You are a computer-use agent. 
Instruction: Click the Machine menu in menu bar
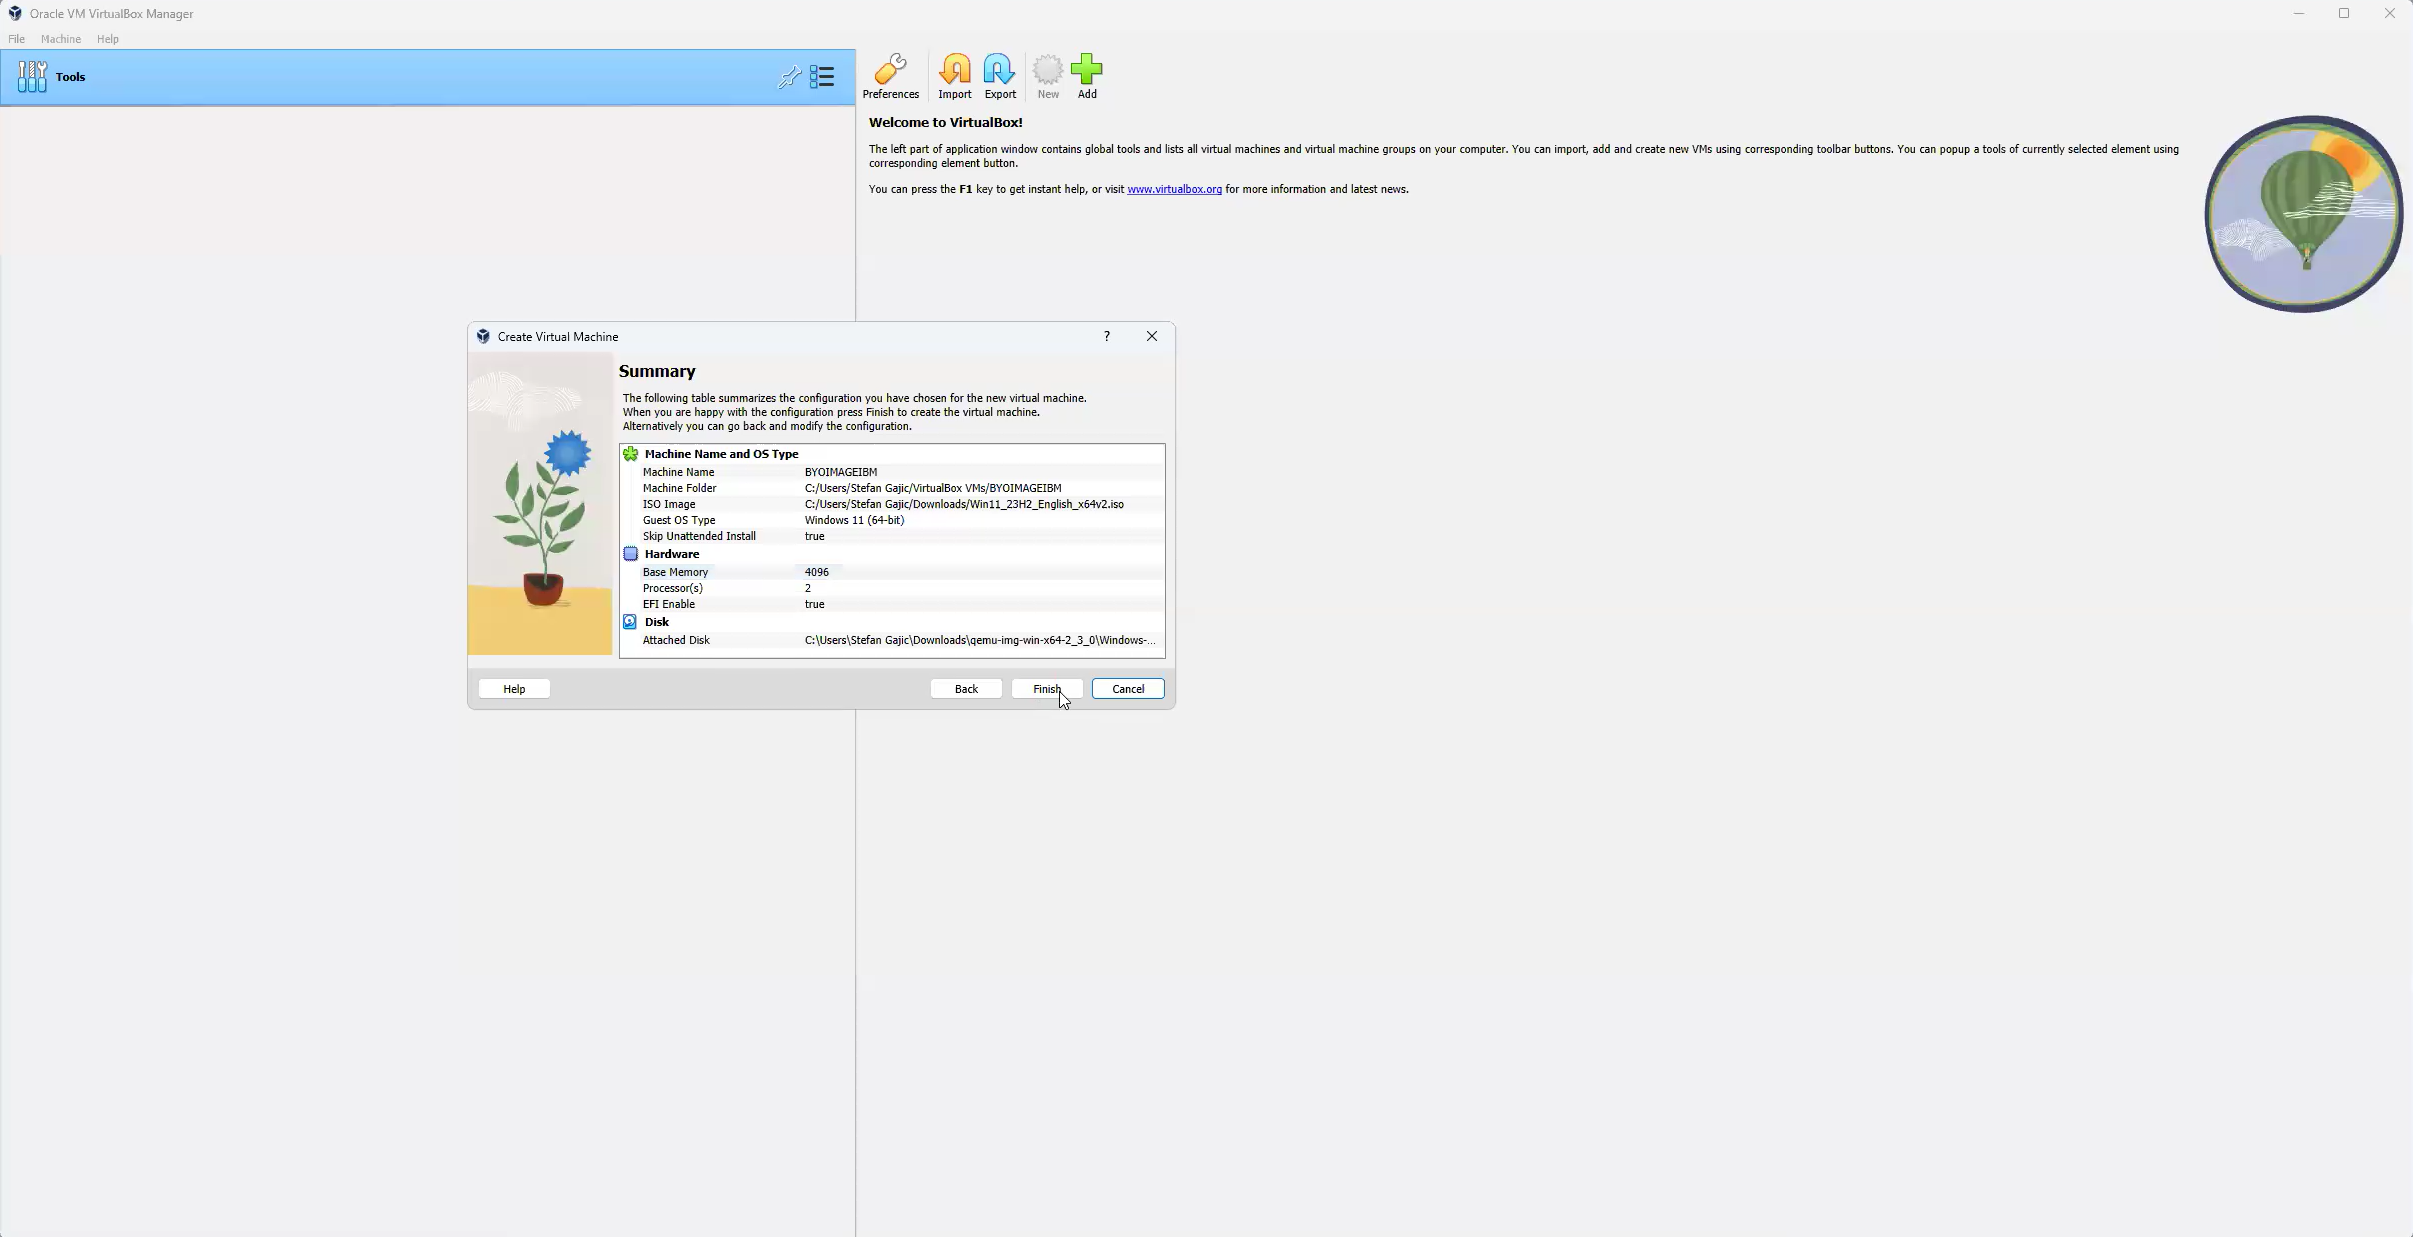point(58,38)
